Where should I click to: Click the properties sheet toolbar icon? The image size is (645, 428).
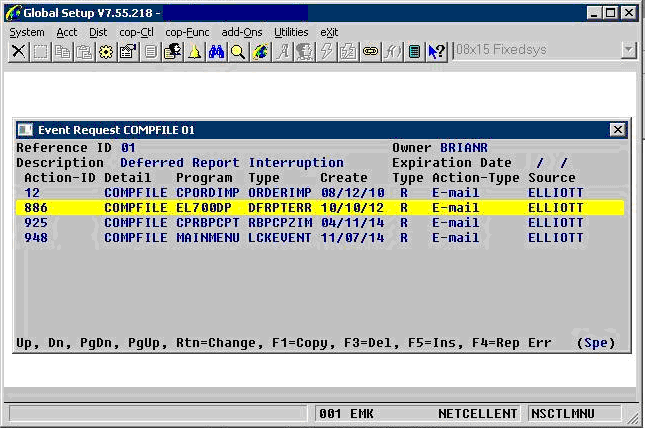point(128,51)
